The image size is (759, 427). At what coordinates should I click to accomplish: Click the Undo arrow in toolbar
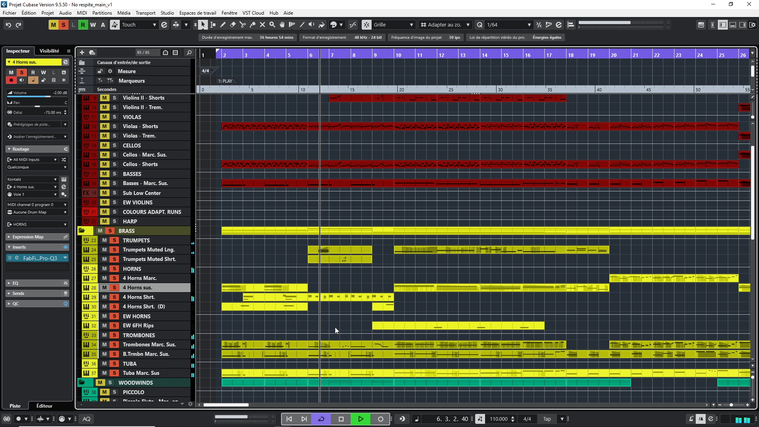(8, 25)
